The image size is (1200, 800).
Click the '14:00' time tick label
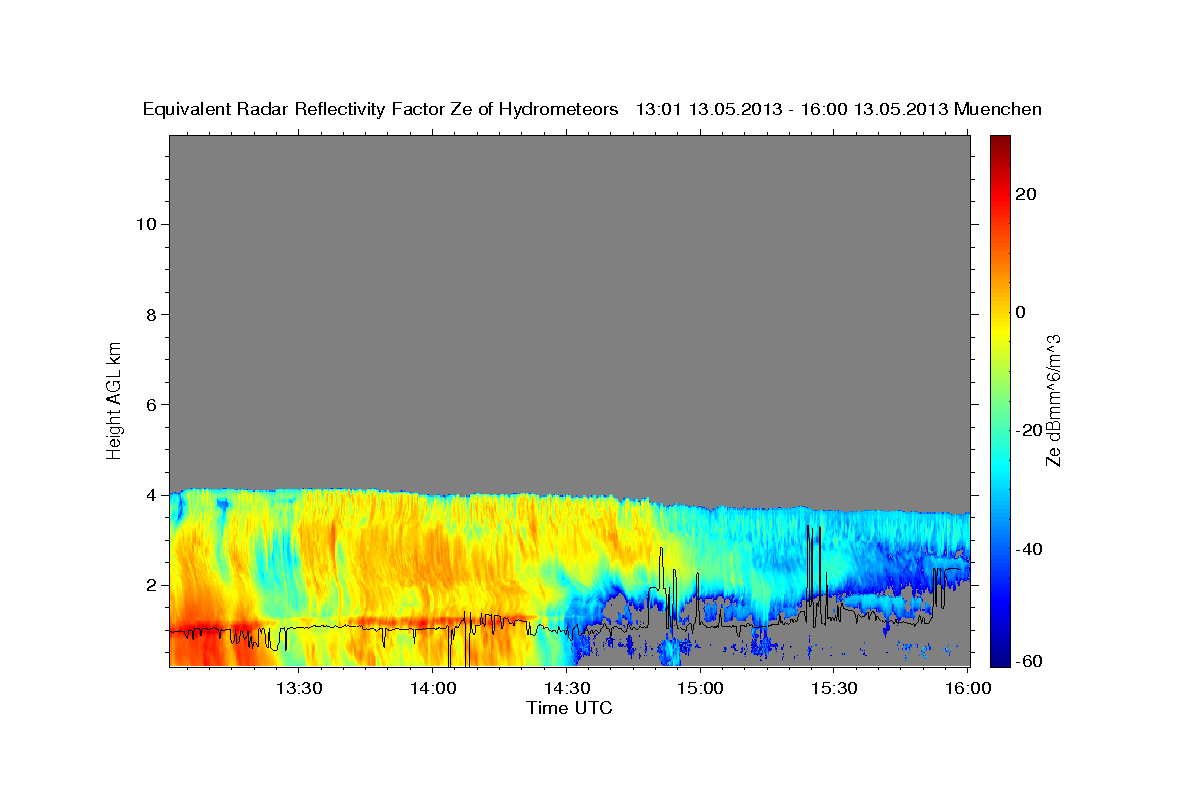(x=433, y=688)
